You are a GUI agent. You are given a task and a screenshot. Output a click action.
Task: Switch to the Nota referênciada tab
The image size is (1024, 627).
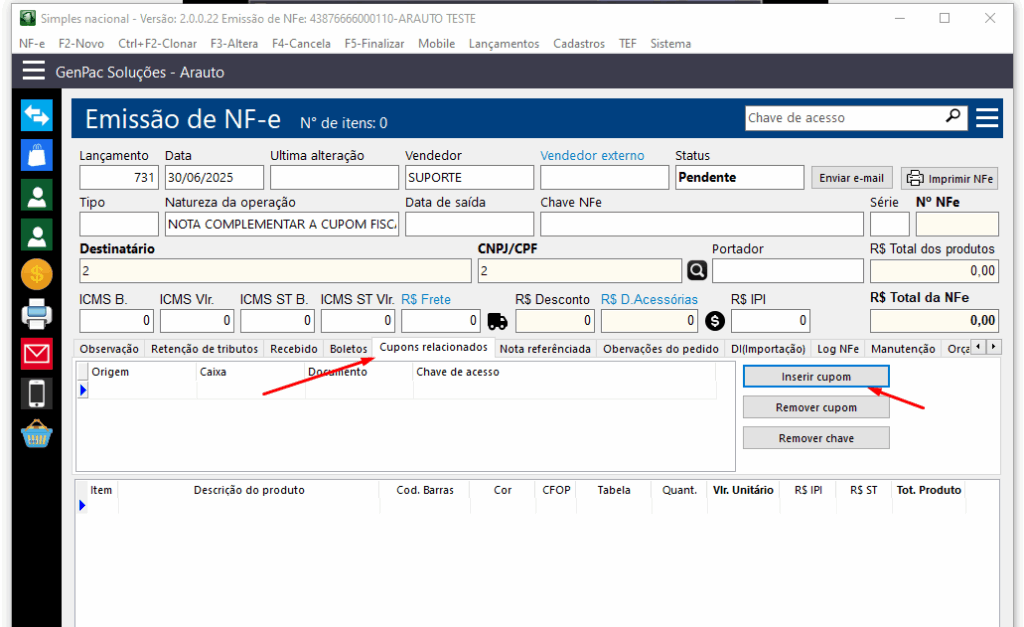tap(545, 349)
